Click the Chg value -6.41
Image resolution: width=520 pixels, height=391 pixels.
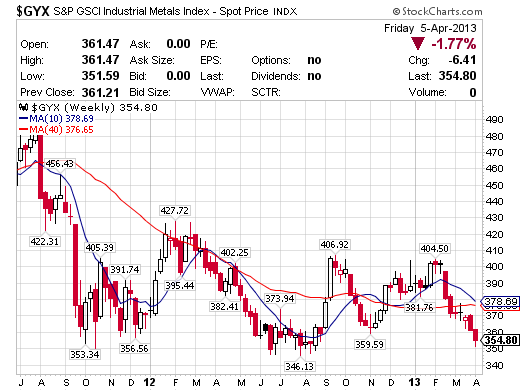pos(462,60)
